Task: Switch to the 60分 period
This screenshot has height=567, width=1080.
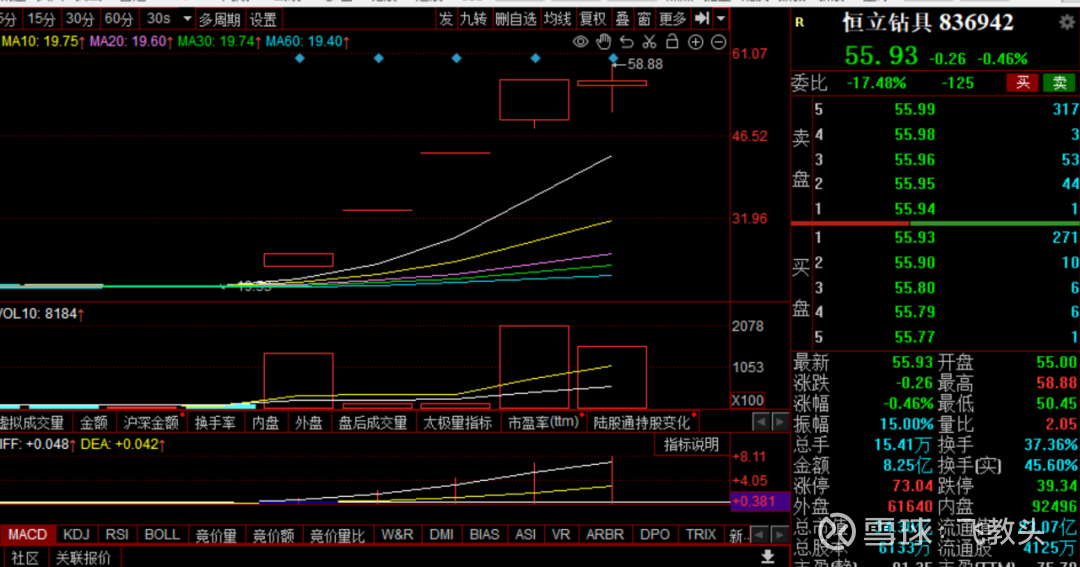Action: [118, 19]
